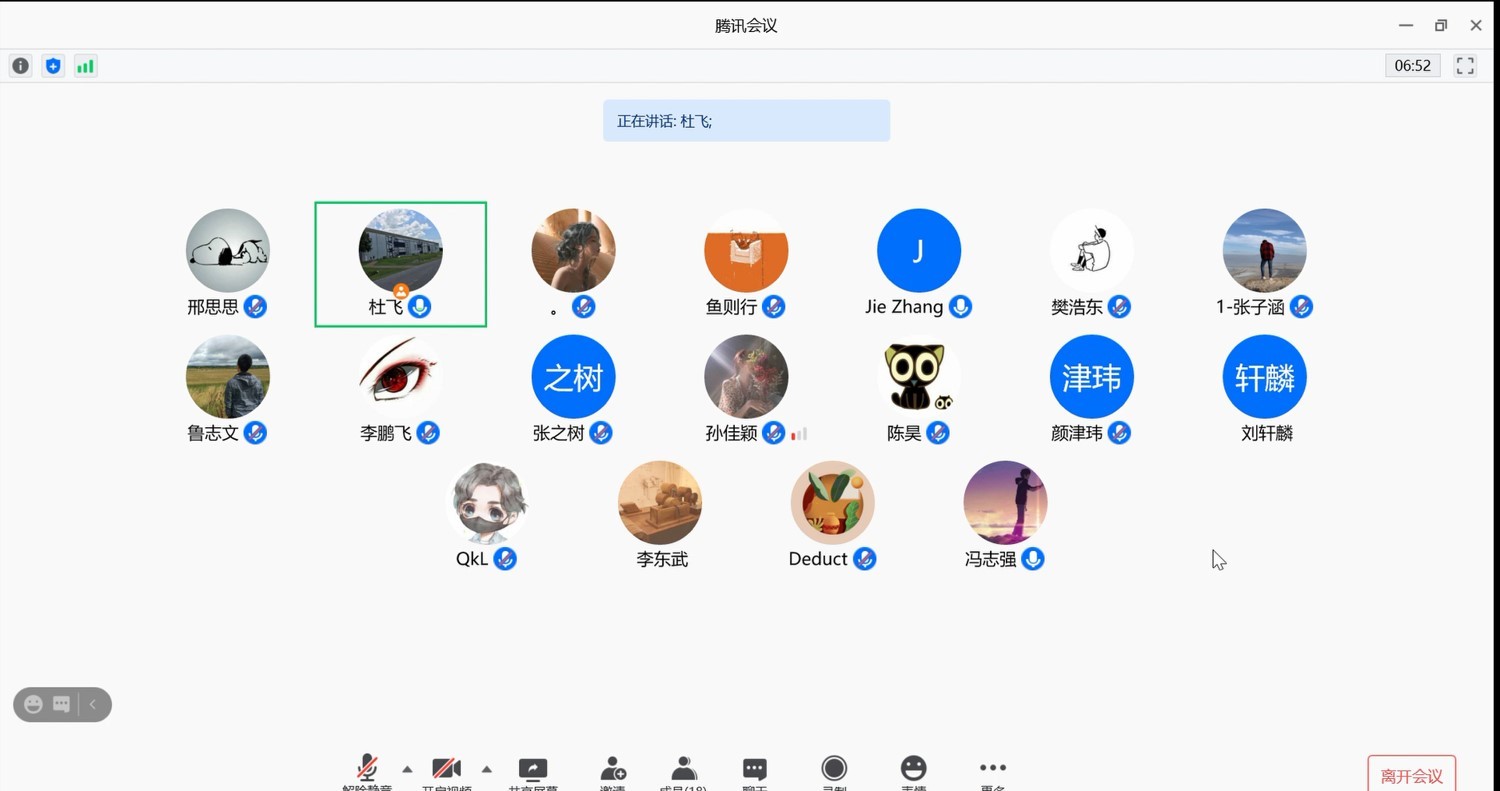
Task: Click the emoji face in floating bar
Action: click(33, 704)
